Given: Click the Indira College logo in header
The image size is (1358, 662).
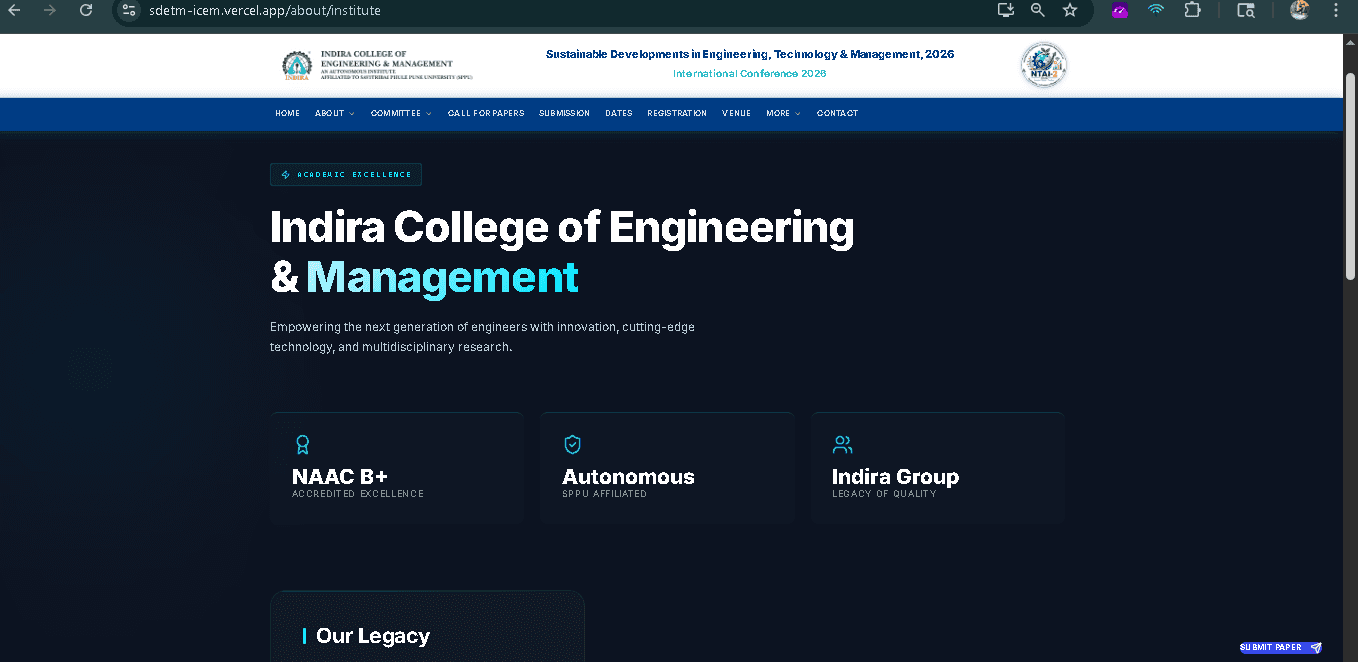Looking at the screenshot, I should pyautogui.click(x=377, y=65).
